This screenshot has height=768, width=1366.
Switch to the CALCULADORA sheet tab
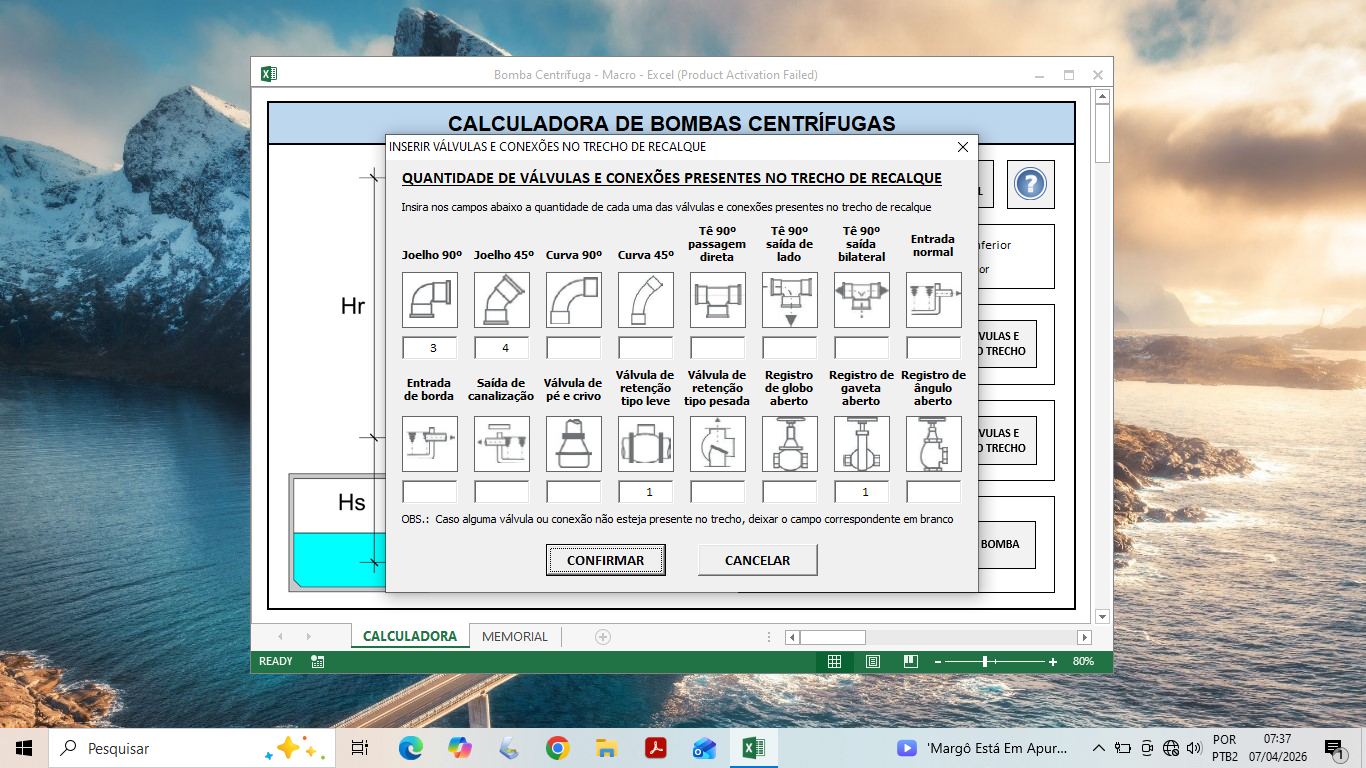(x=410, y=636)
